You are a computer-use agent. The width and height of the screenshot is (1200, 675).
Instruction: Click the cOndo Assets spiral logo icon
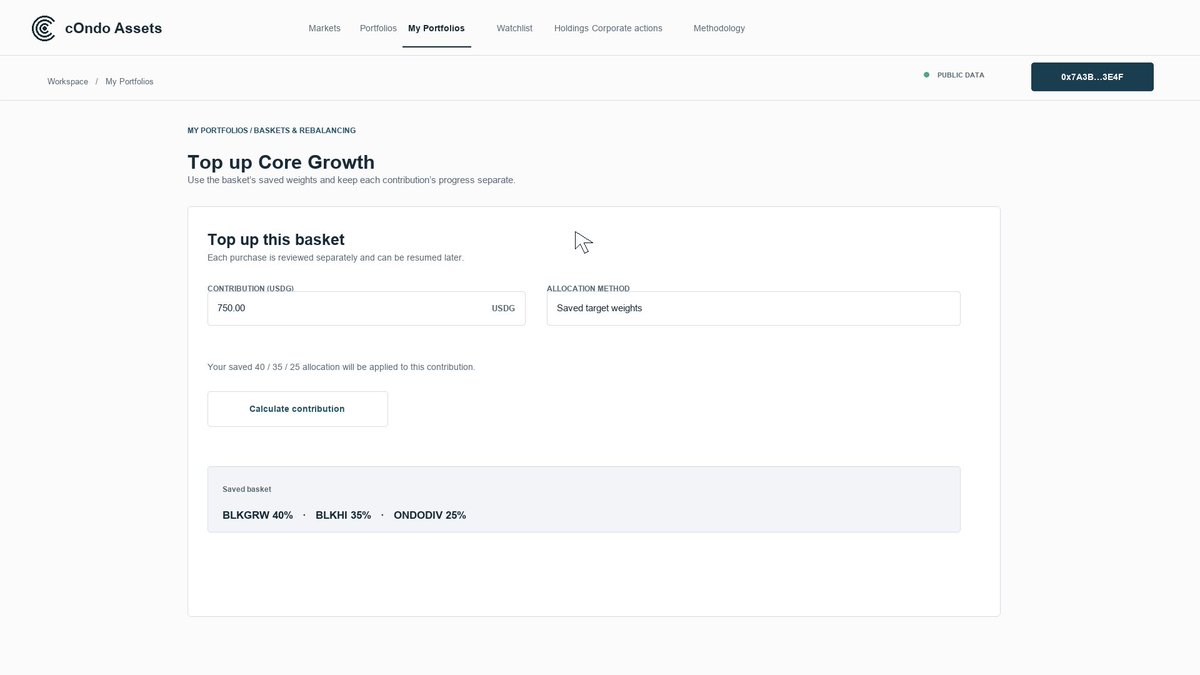tap(44, 28)
